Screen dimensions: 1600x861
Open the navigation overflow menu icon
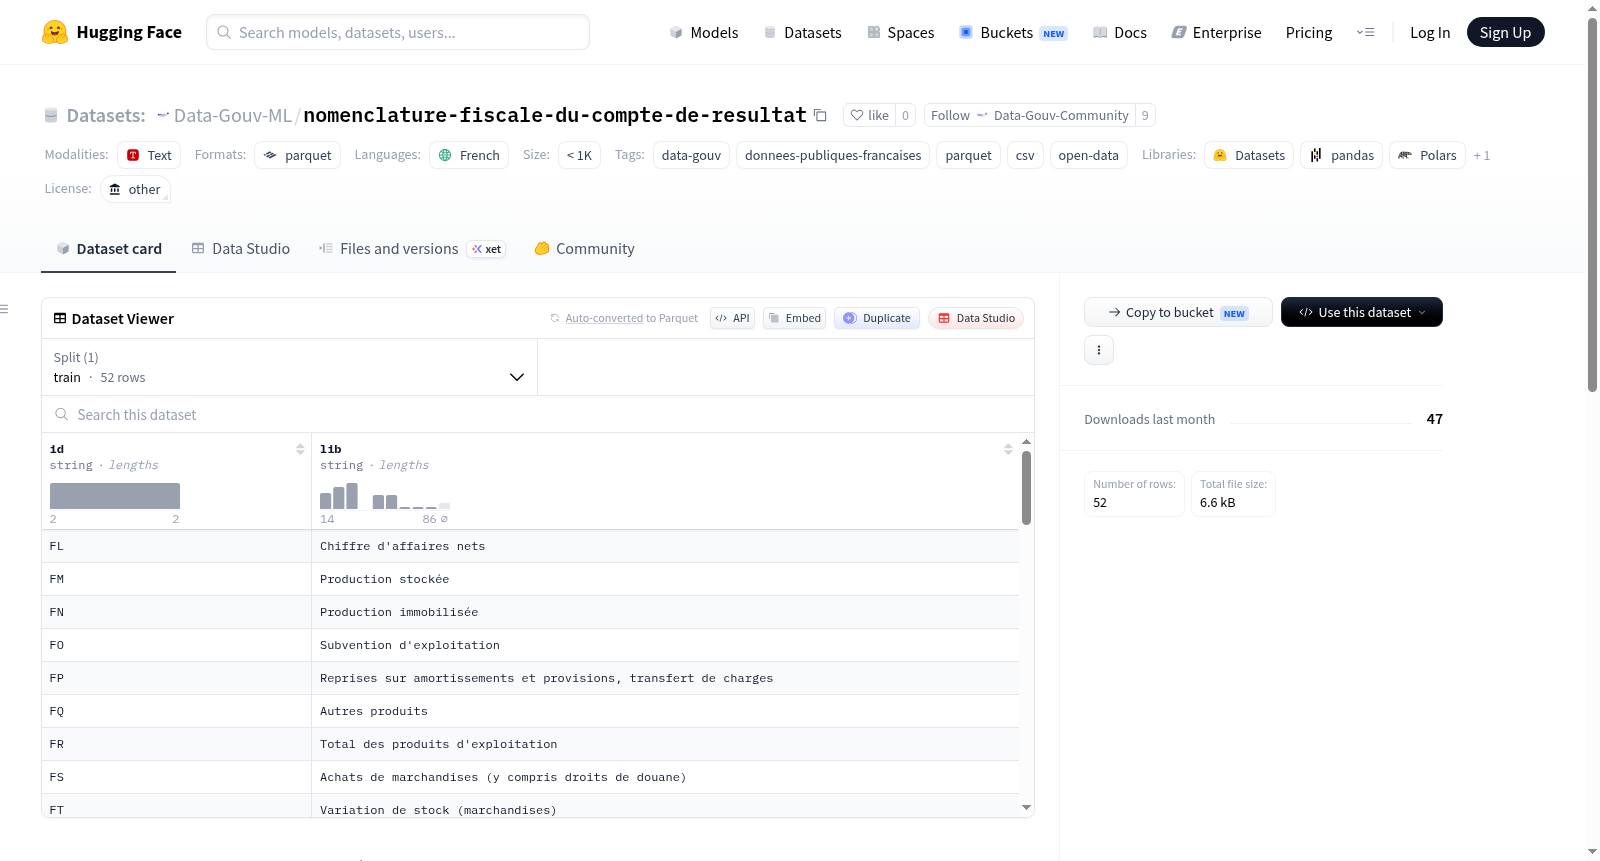click(1365, 32)
